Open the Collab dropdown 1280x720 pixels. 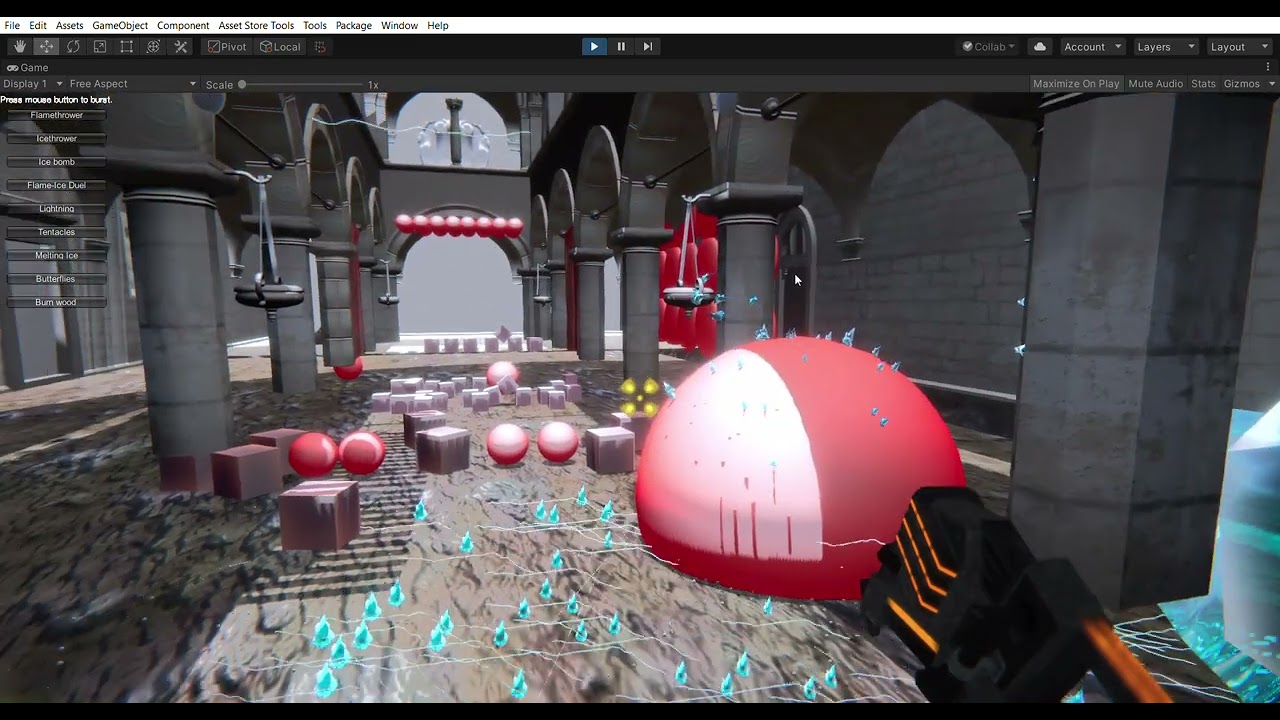coord(989,47)
